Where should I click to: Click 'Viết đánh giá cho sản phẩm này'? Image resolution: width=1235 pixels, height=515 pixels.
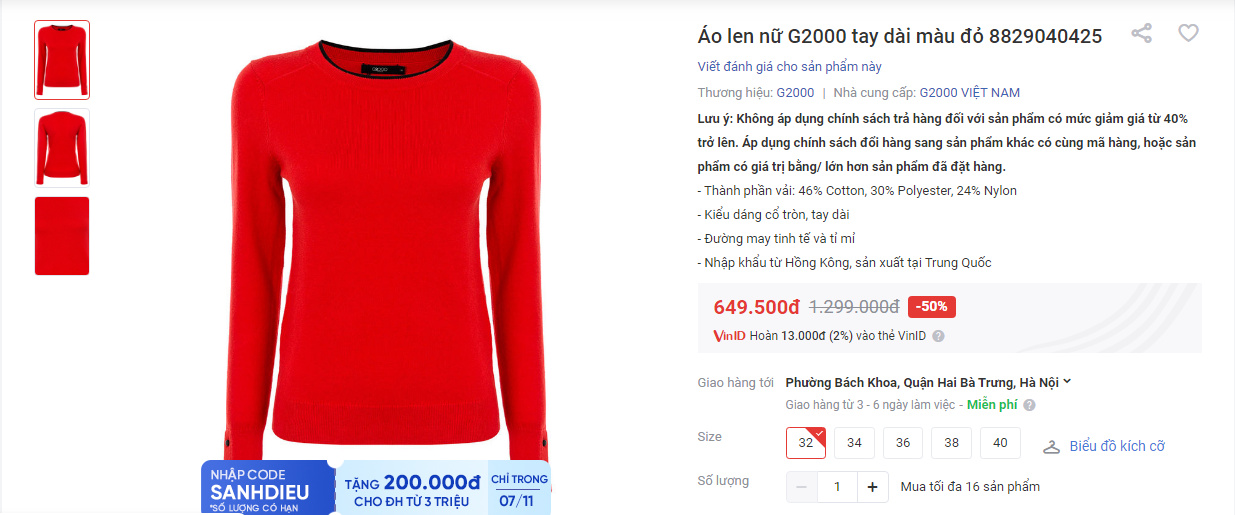click(x=790, y=67)
